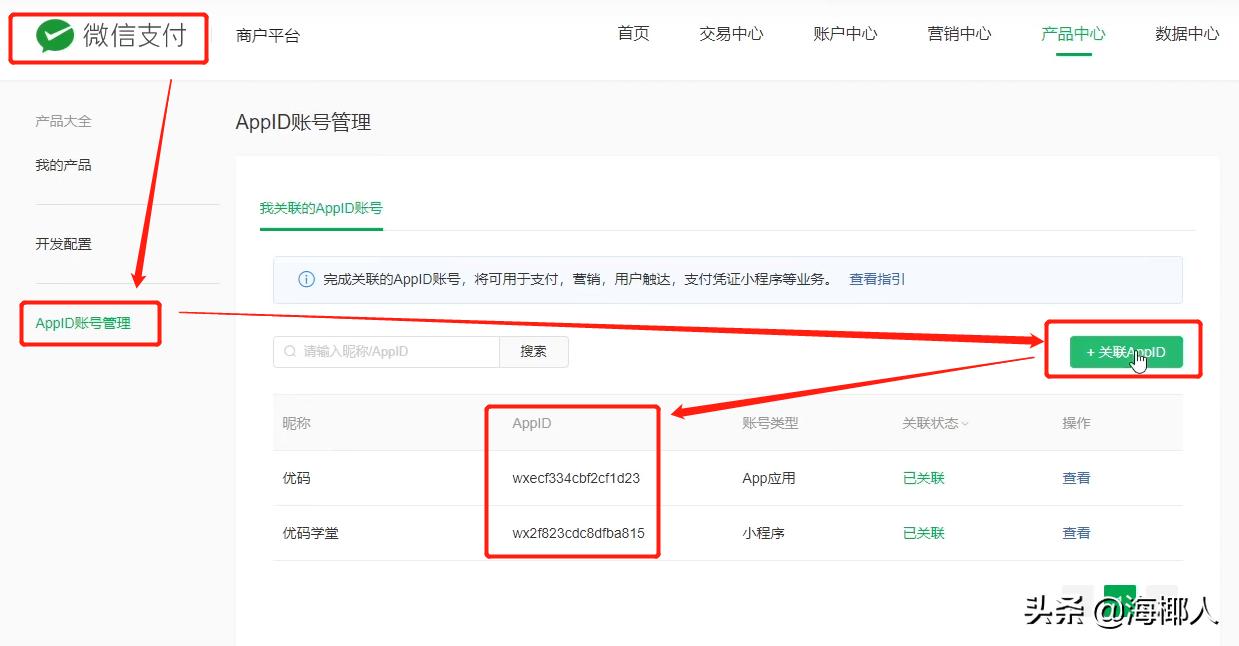Open the 账户中心 menu
The image size is (1239, 646).
[845, 33]
